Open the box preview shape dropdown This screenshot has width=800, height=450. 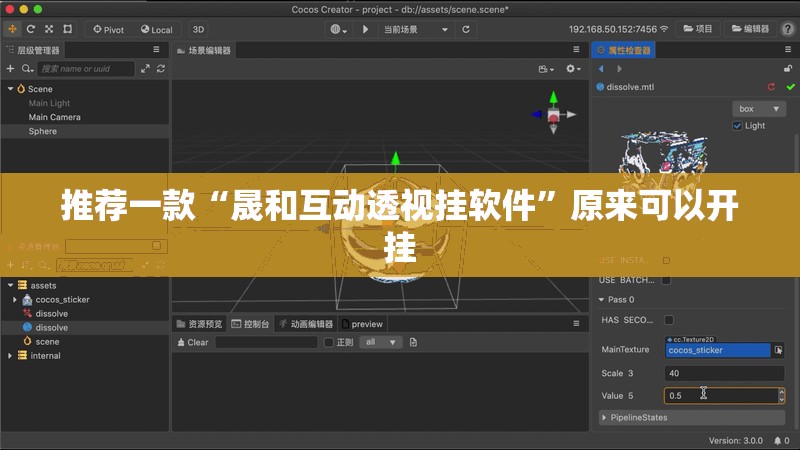click(759, 108)
